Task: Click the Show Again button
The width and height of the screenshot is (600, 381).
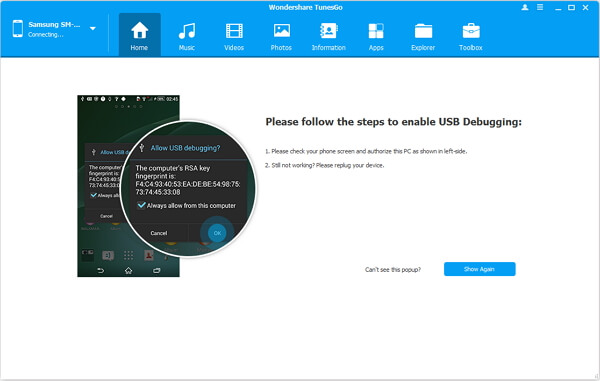Action: pos(479,269)
